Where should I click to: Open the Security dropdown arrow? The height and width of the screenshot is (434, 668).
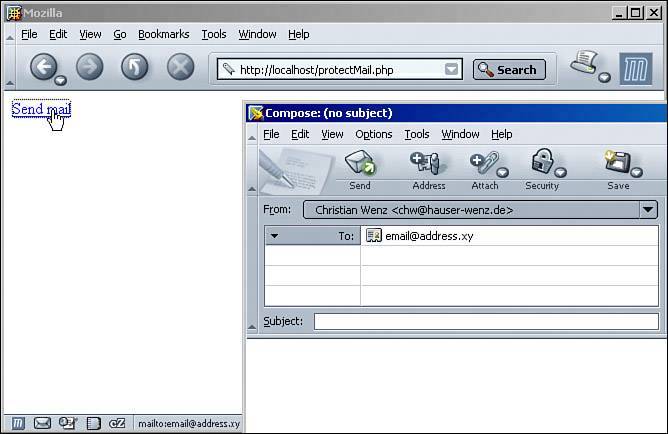point(561,172)
